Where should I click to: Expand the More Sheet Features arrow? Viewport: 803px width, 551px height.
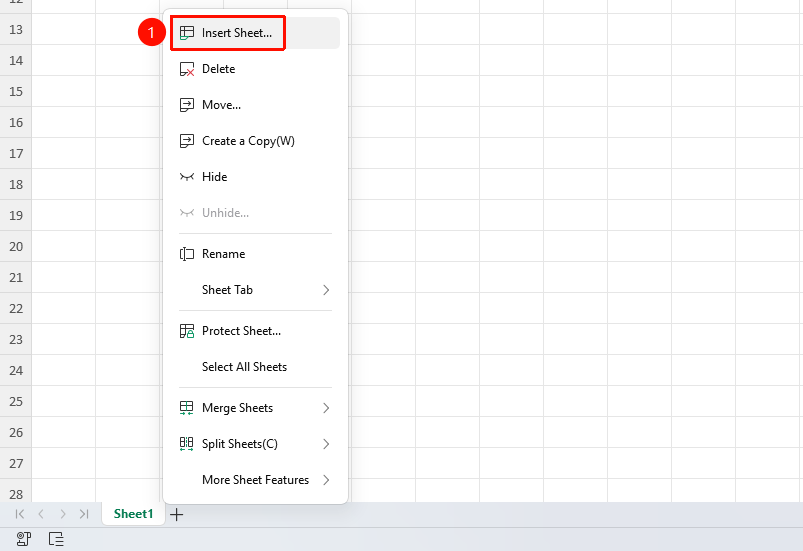326,480
